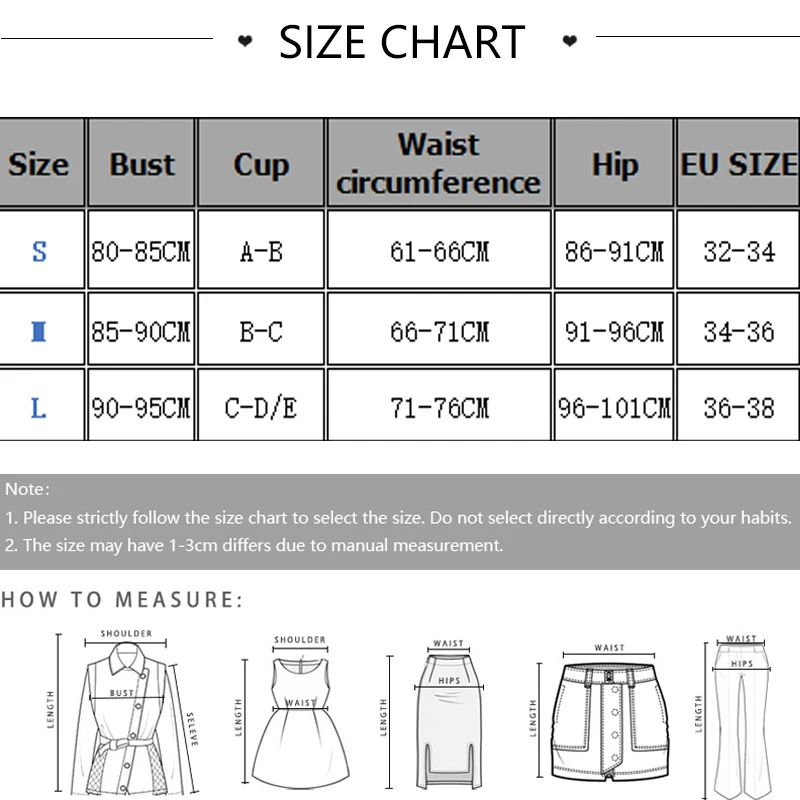The height and width of the screenshot is (800, 800).
Task: Select the 96-101CM hip cell
Action: coord(614,408)
